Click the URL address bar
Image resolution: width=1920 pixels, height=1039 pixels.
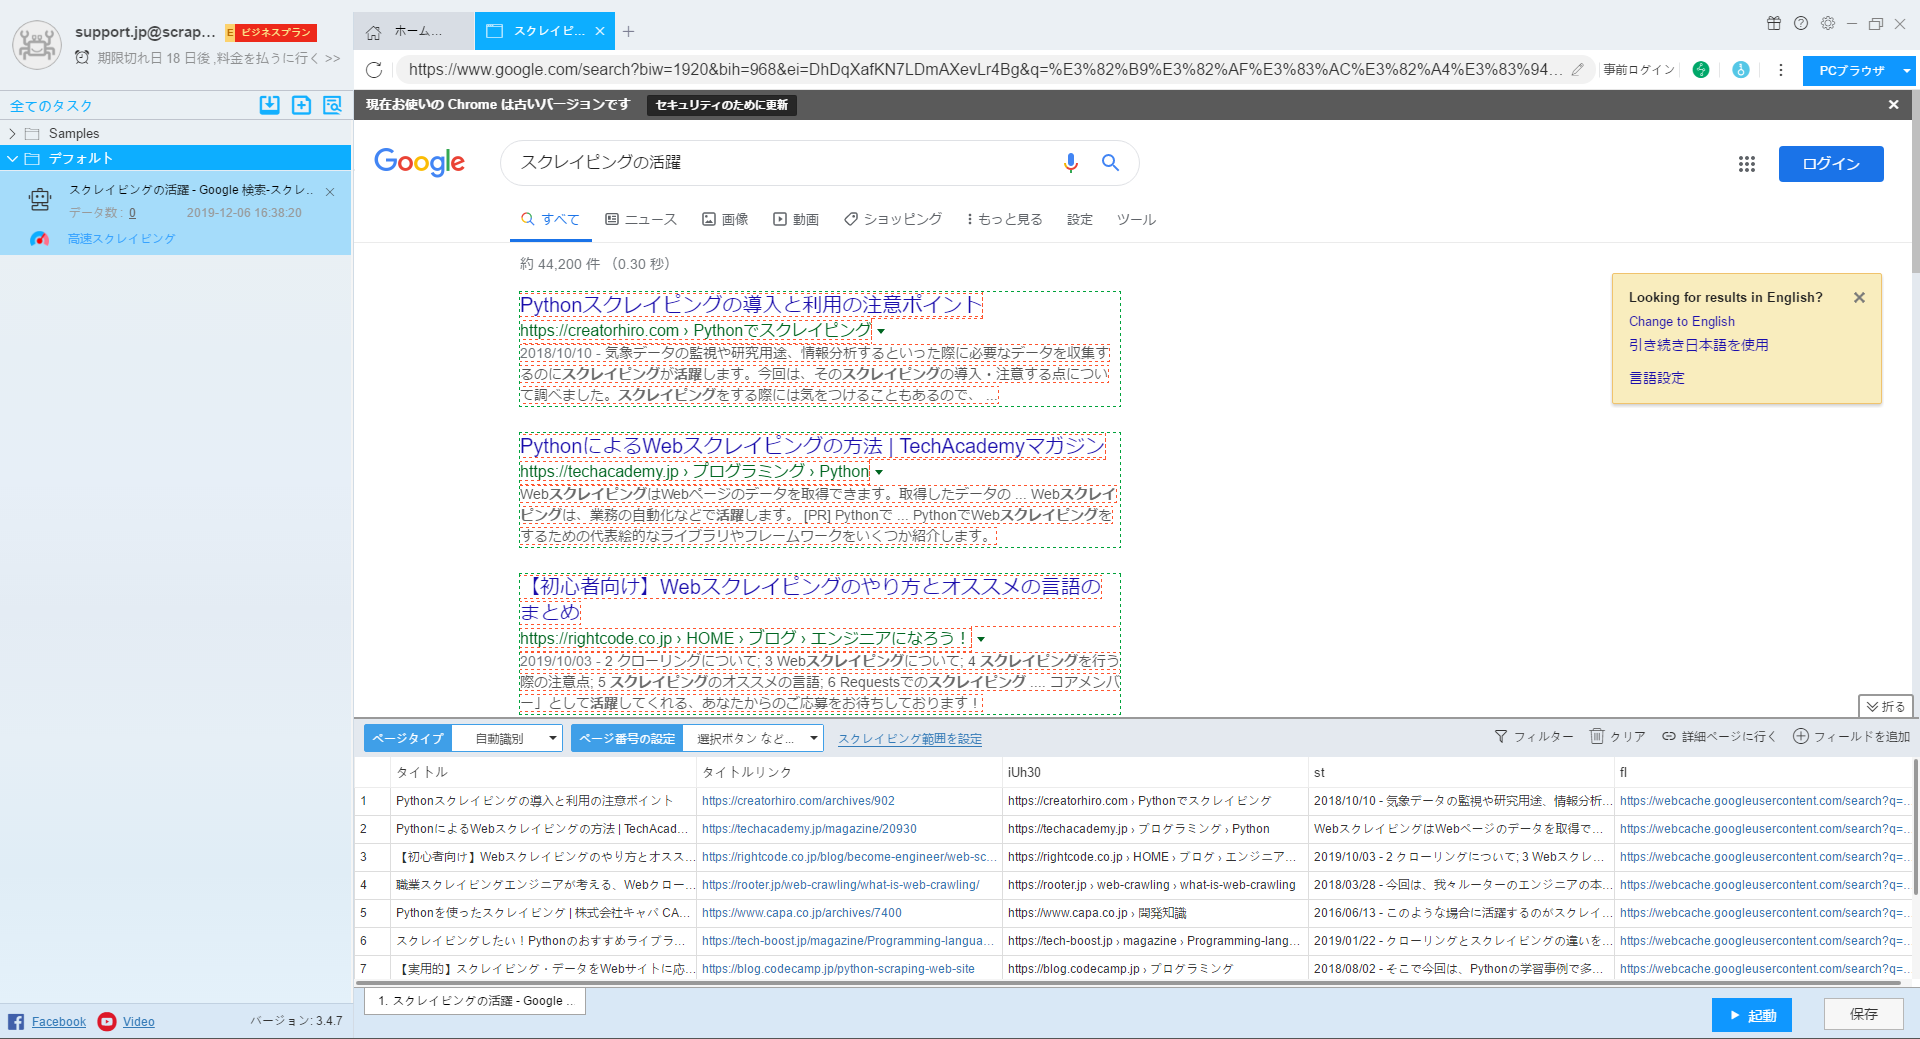click(x=985, y=70)
